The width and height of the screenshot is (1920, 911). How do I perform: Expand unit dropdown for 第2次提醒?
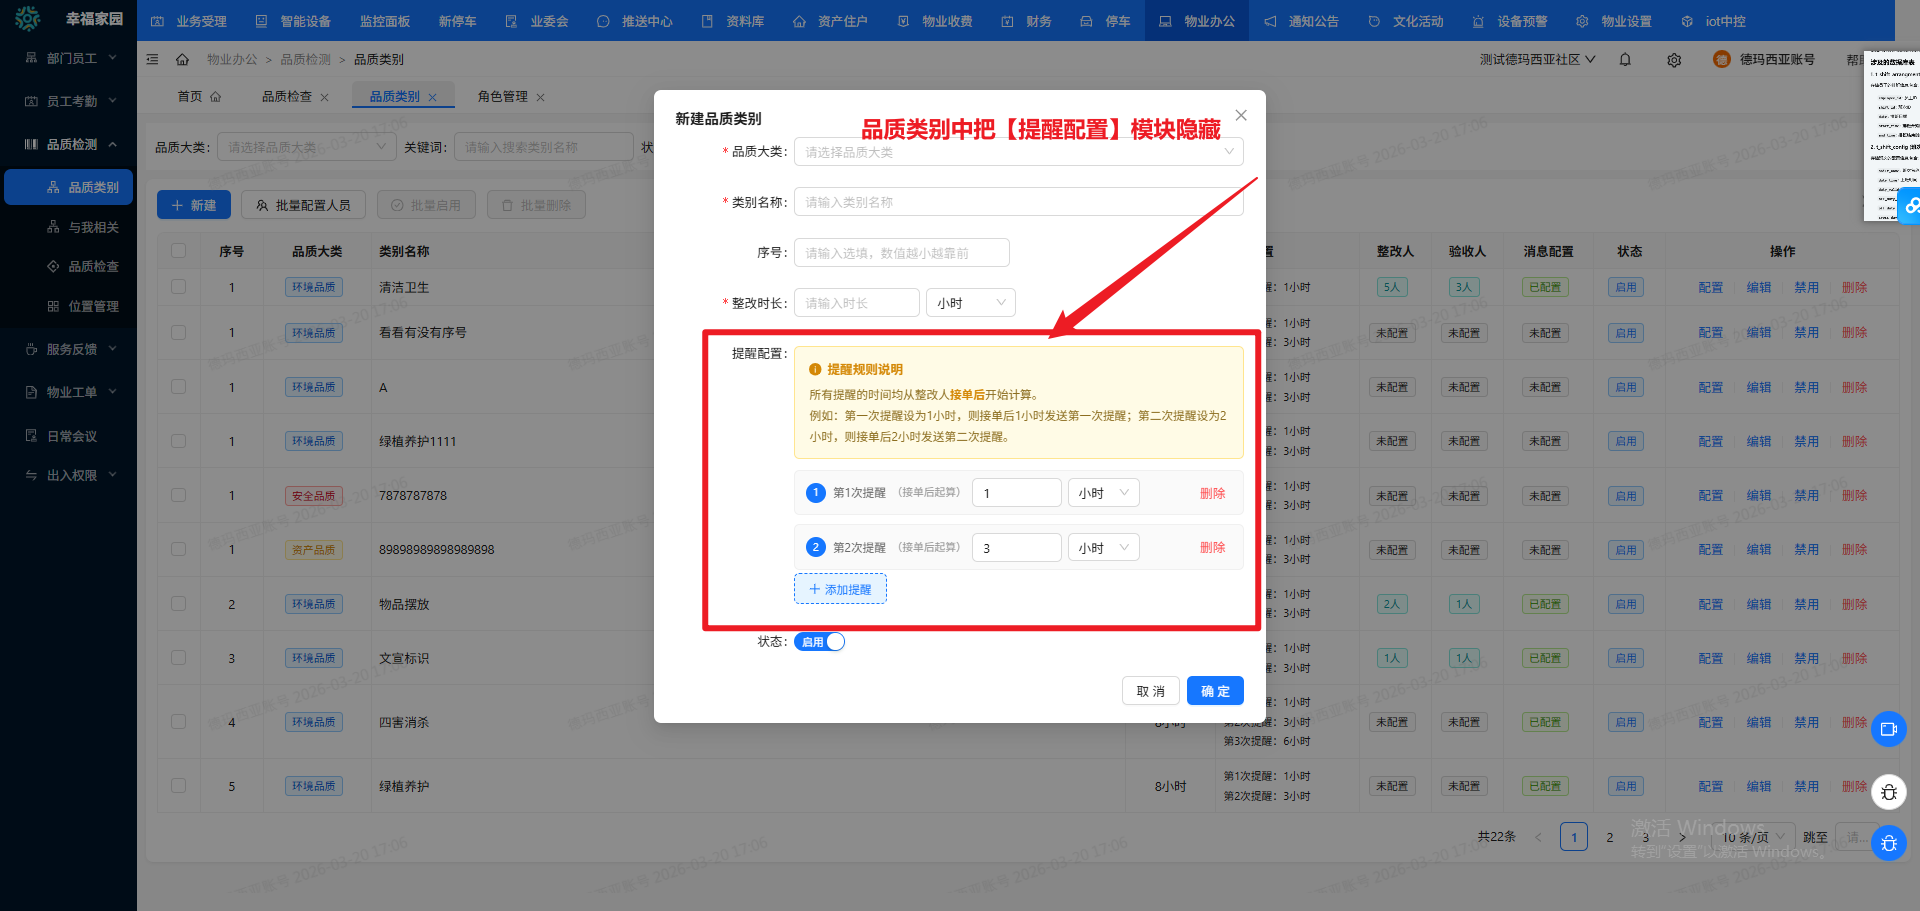pyautogui.click(x=1103, y=548)
